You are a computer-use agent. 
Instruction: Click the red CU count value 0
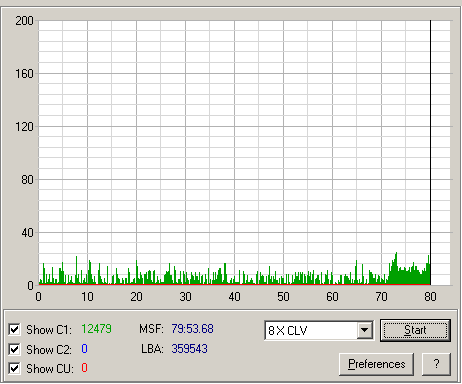[x=84, y=368]
